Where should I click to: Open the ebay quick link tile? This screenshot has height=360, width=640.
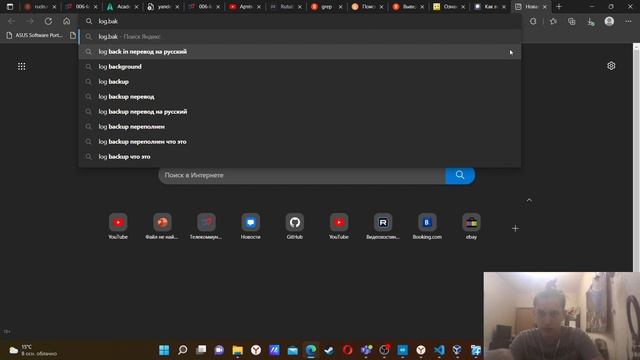coord(471,226)
